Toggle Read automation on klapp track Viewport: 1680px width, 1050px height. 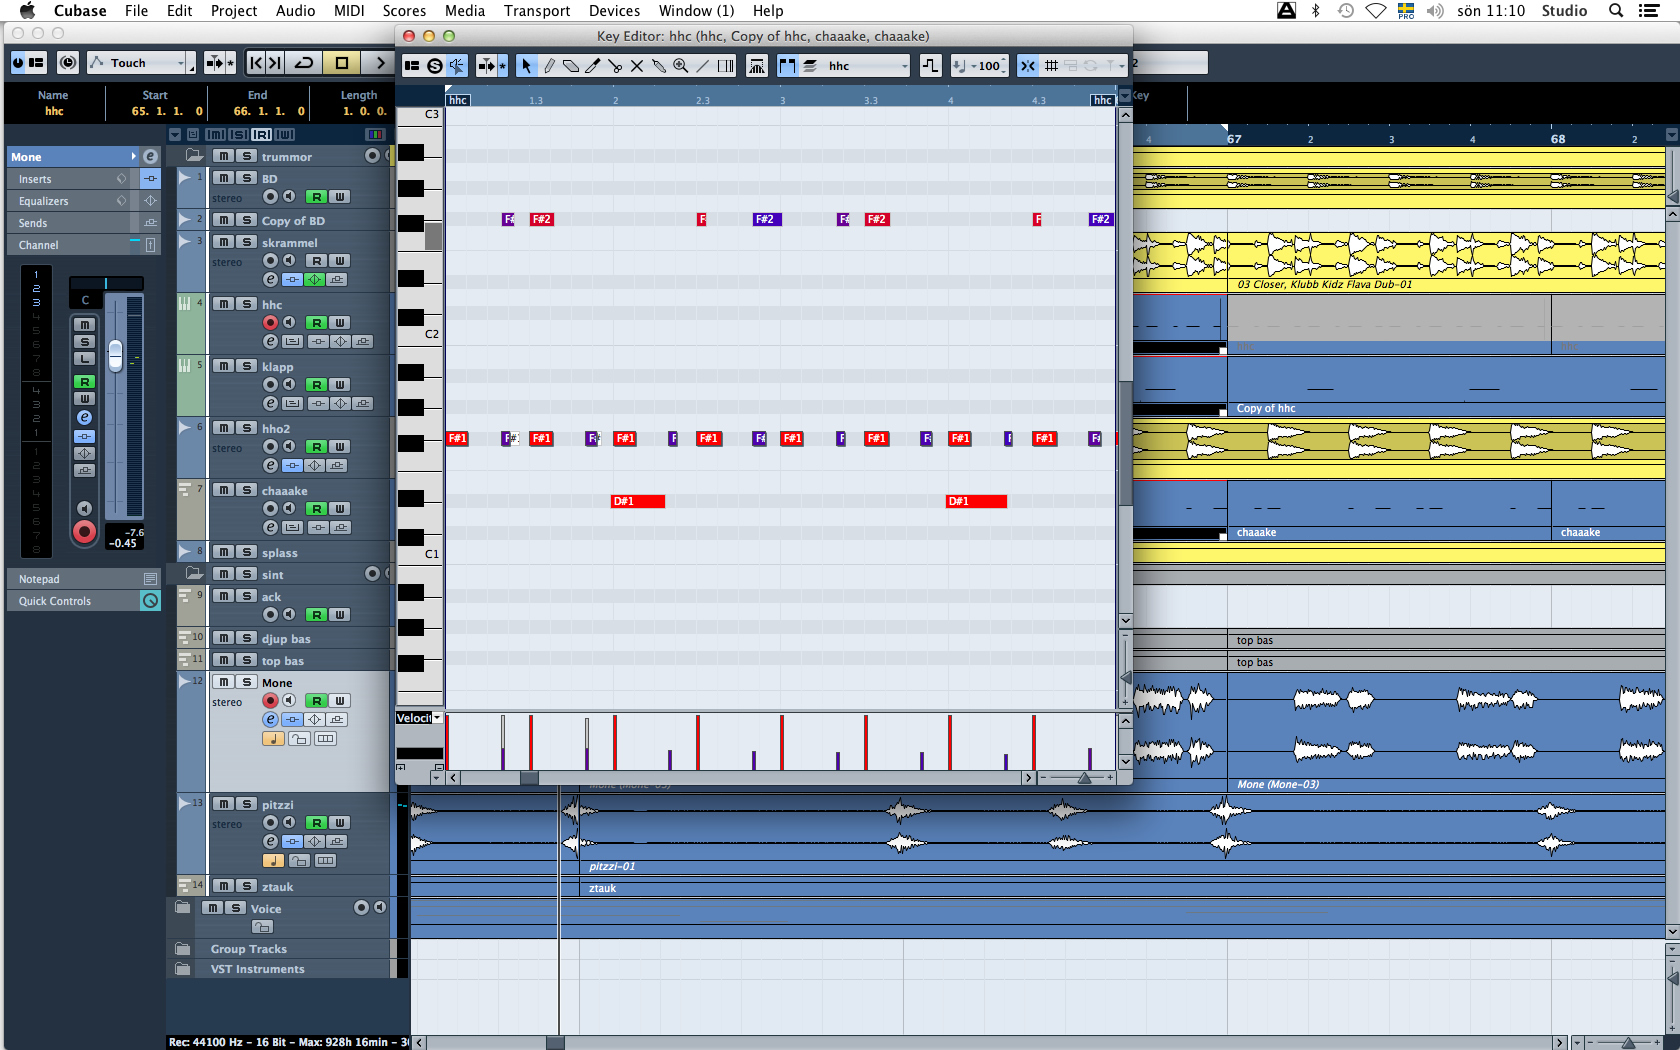(x=316, y=385)
